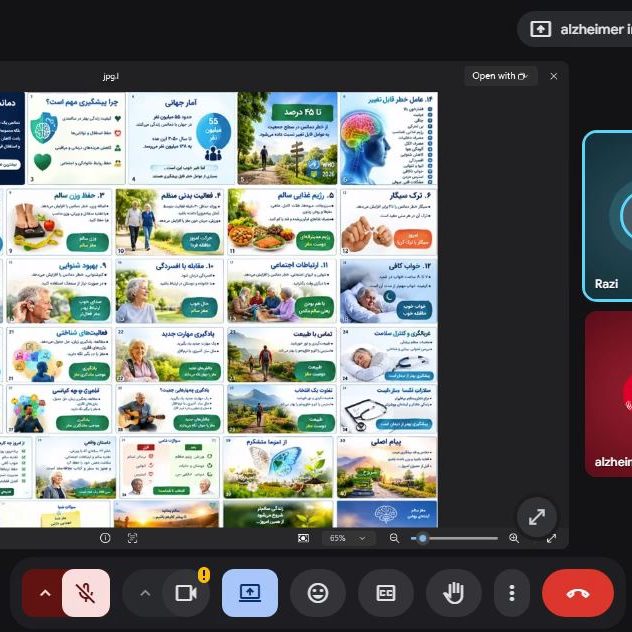The image size is (632, 632).
Task: Click the 'غربالگری و کنترل سلامت' slide
Action: (389, 355)
